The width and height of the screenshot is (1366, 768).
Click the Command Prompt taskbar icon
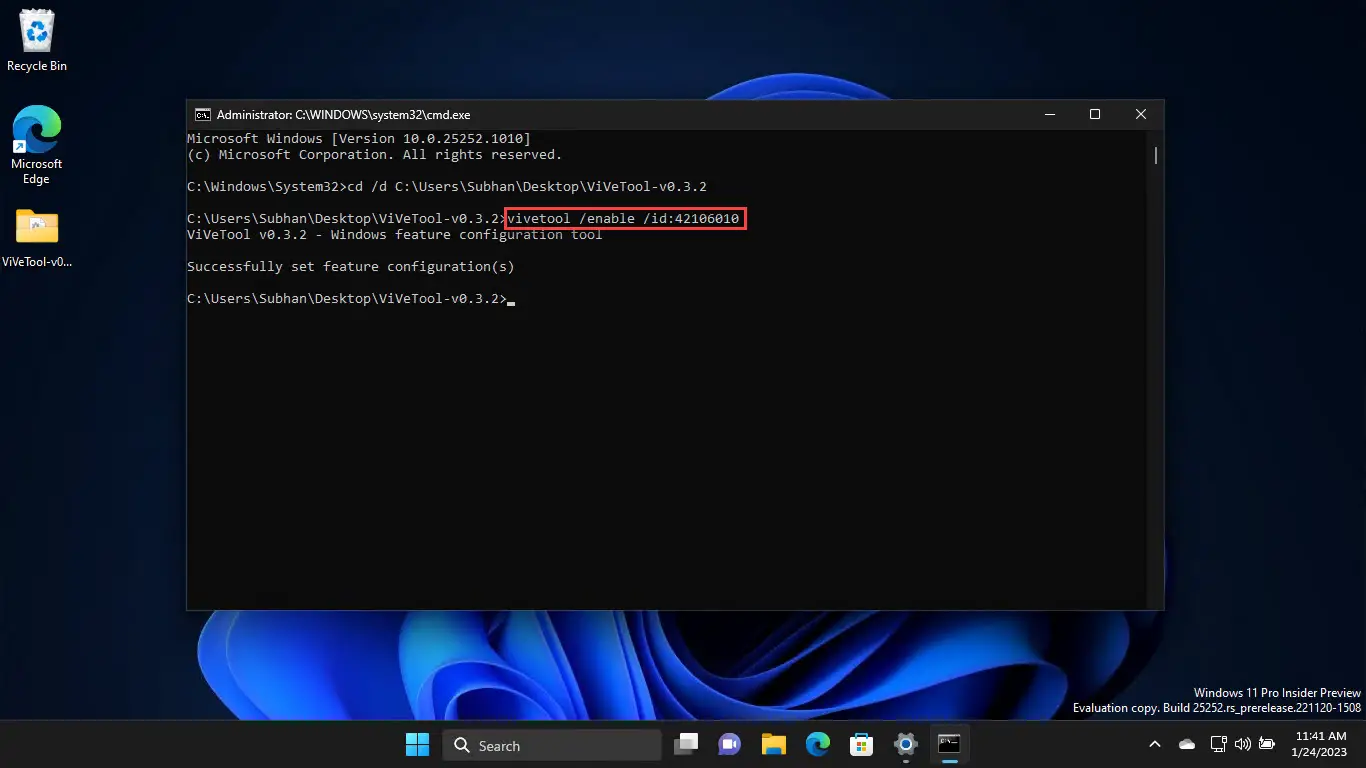click(949, 745)
